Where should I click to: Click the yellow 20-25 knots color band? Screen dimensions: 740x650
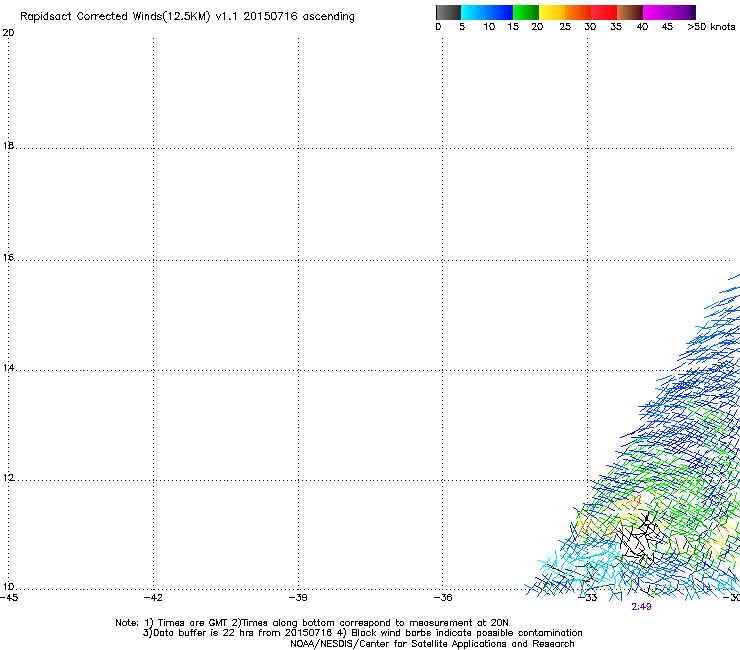click(x=552, y=12)
